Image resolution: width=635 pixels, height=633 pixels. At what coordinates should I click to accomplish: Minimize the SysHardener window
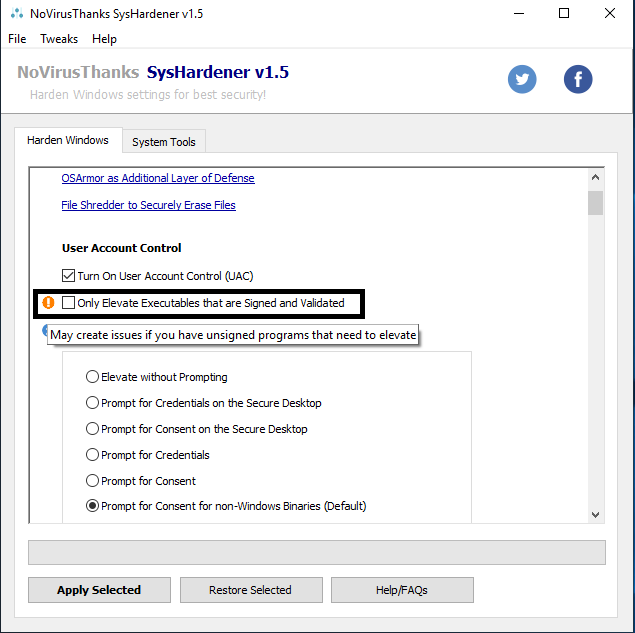click(x=519, y=13)
